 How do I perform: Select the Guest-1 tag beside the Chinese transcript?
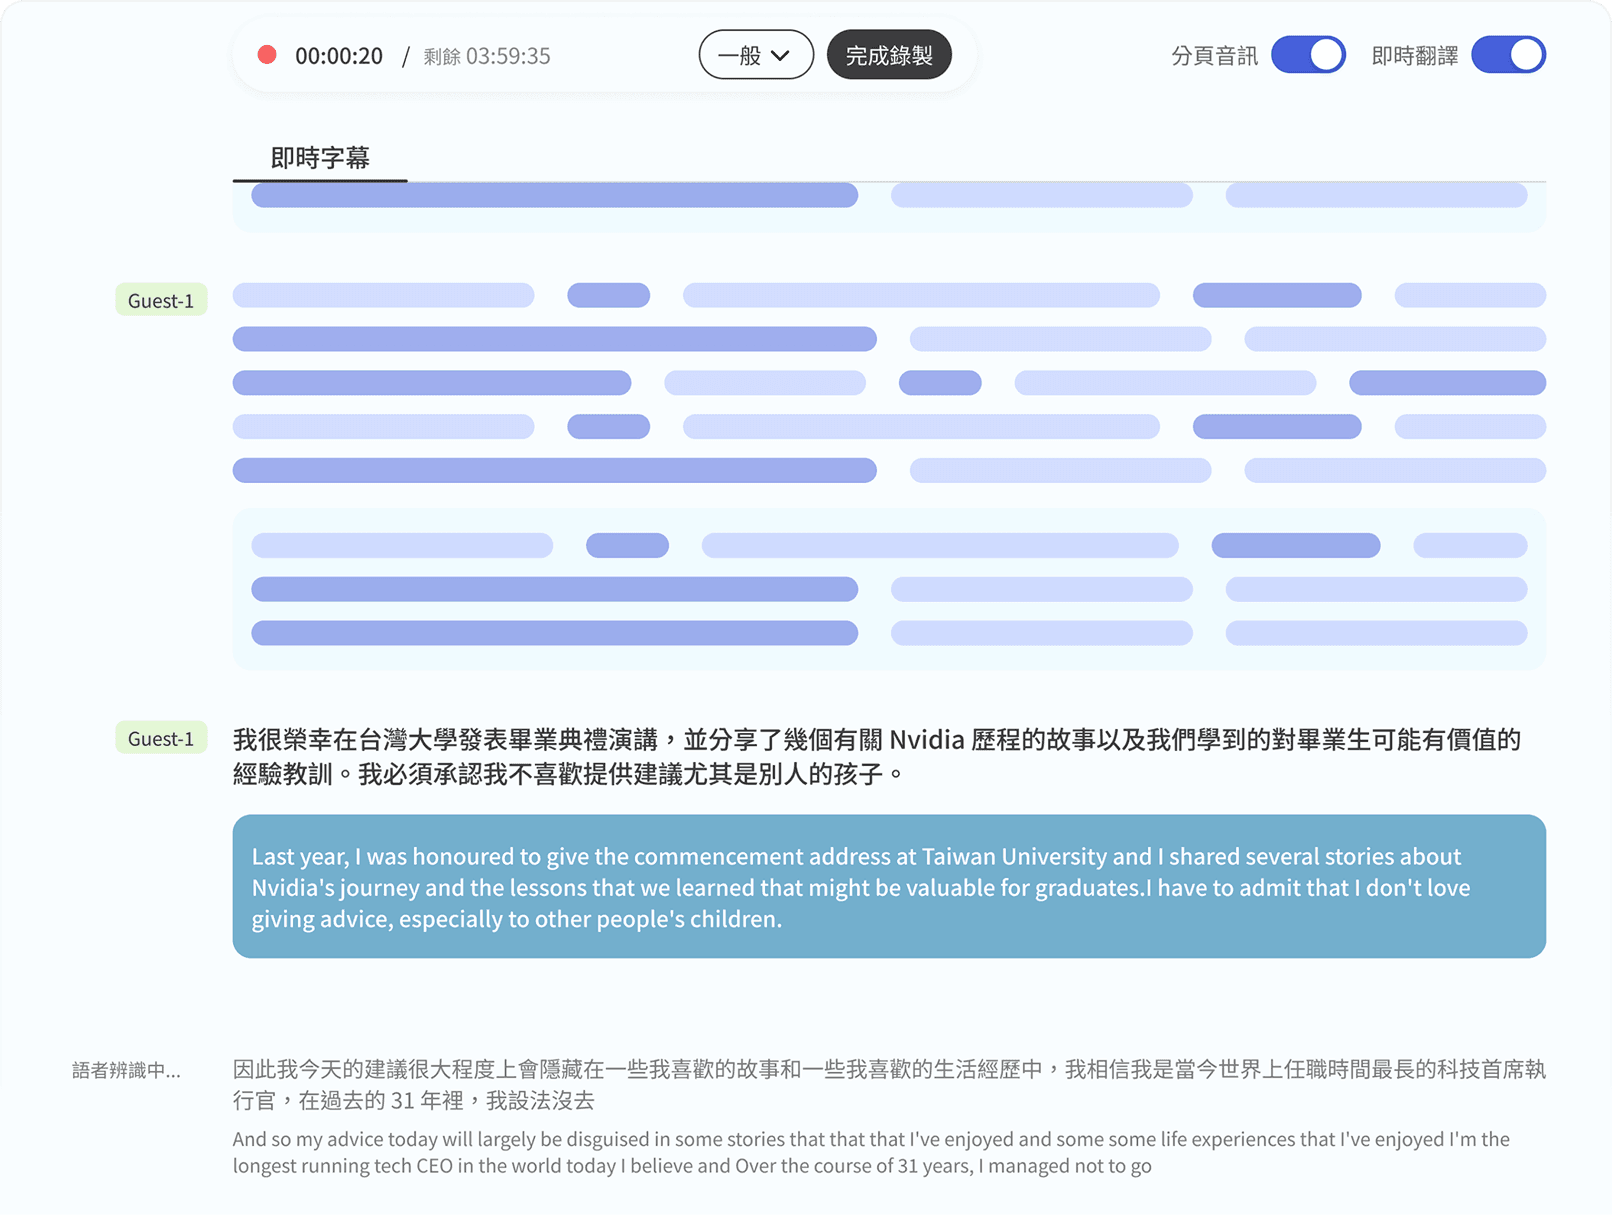coord(161,738)
